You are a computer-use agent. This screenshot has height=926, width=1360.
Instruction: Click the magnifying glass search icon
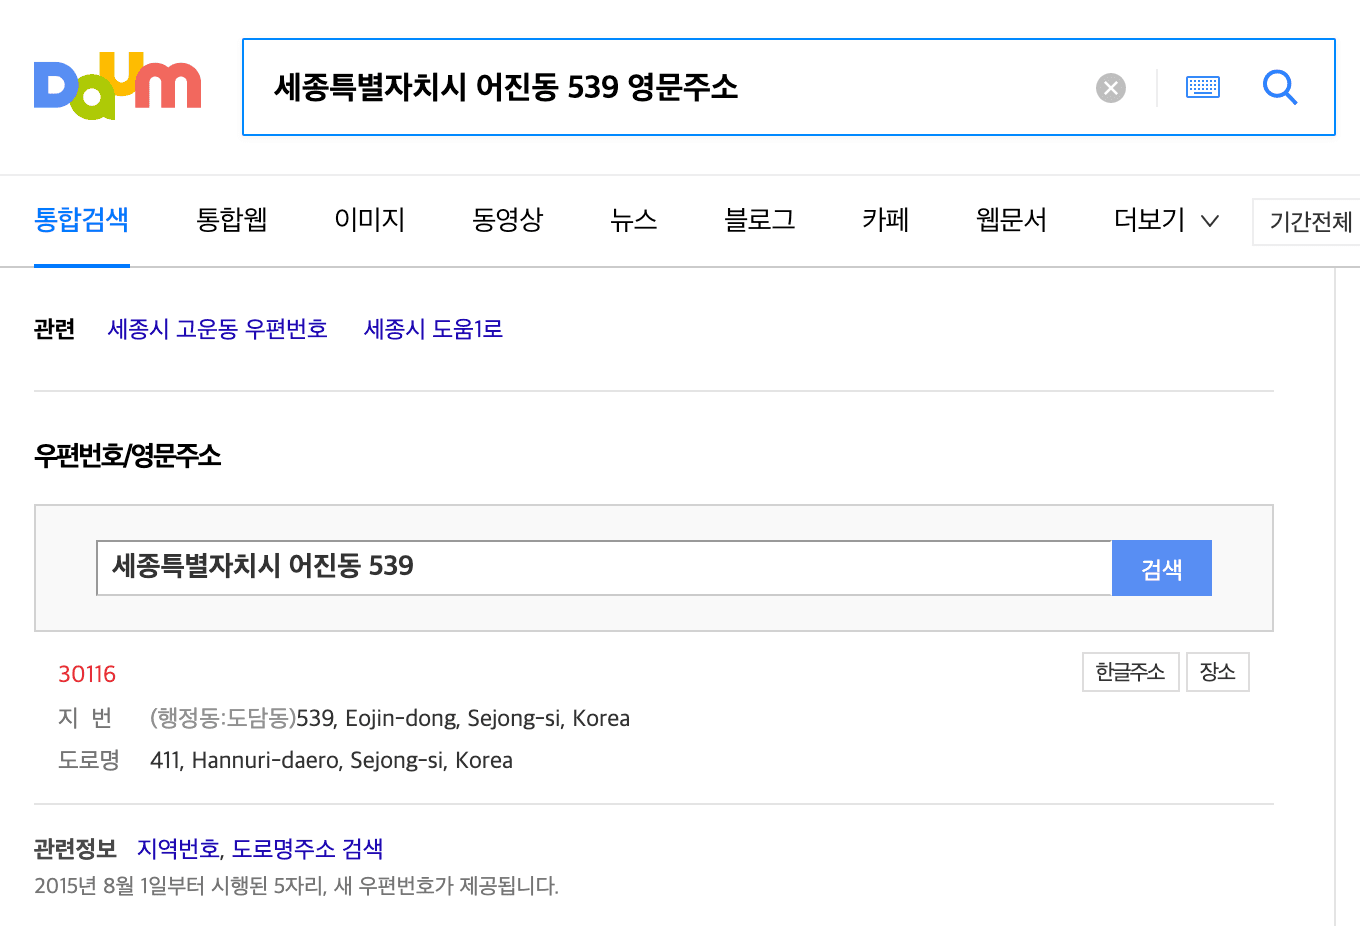point(1280,87)
